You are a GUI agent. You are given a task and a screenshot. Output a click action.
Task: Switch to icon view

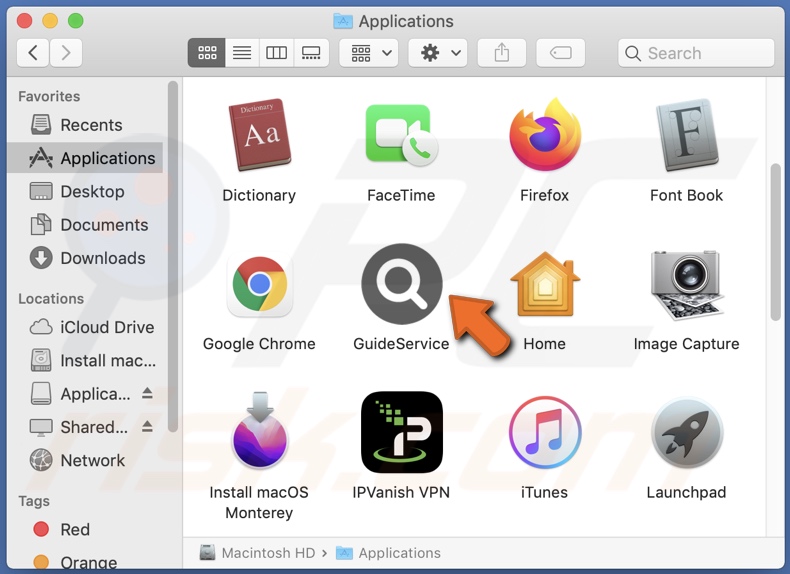tap(207, 53)
